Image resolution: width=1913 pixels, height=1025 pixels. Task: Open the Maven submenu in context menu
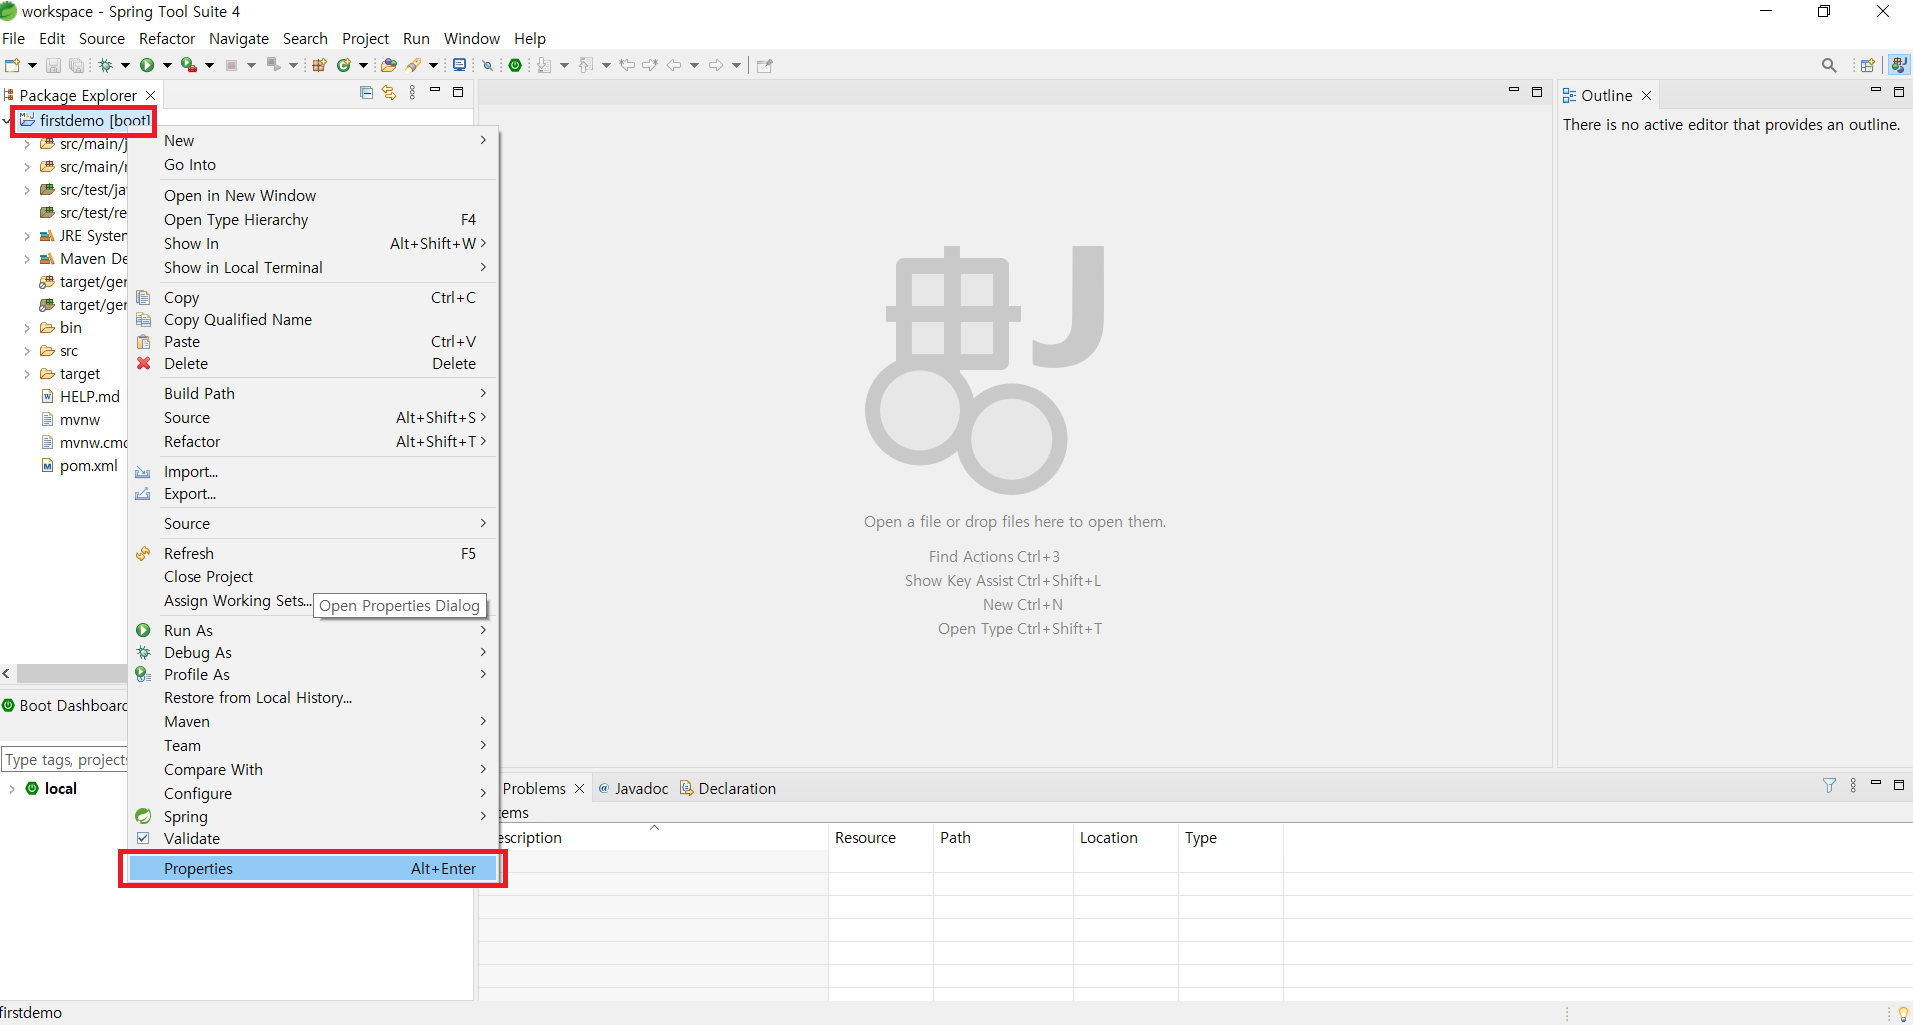(315, 721)
